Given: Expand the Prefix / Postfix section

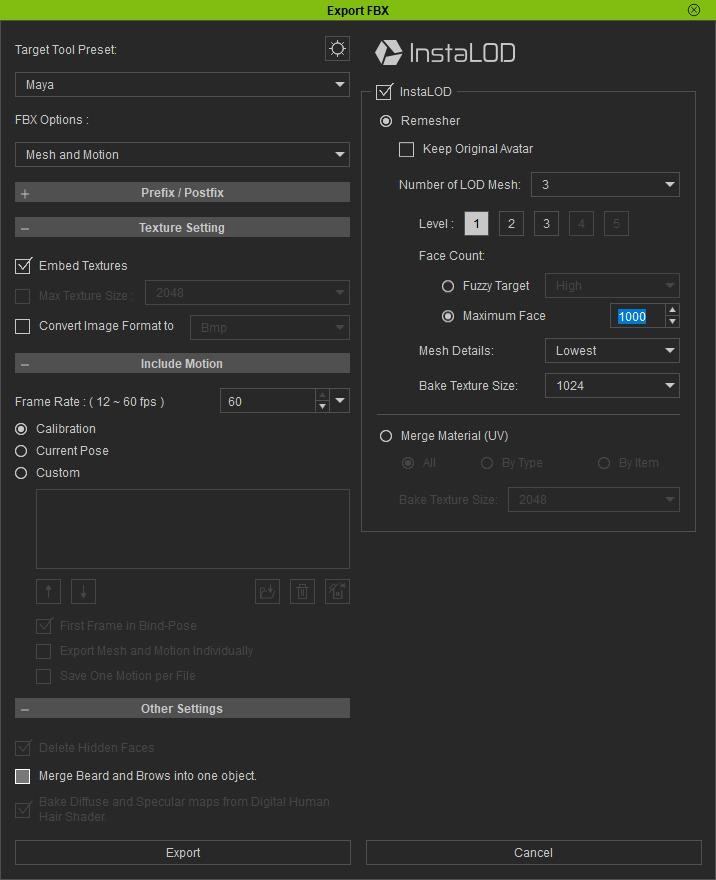Looking at the screenshot, I should [182, 192].
